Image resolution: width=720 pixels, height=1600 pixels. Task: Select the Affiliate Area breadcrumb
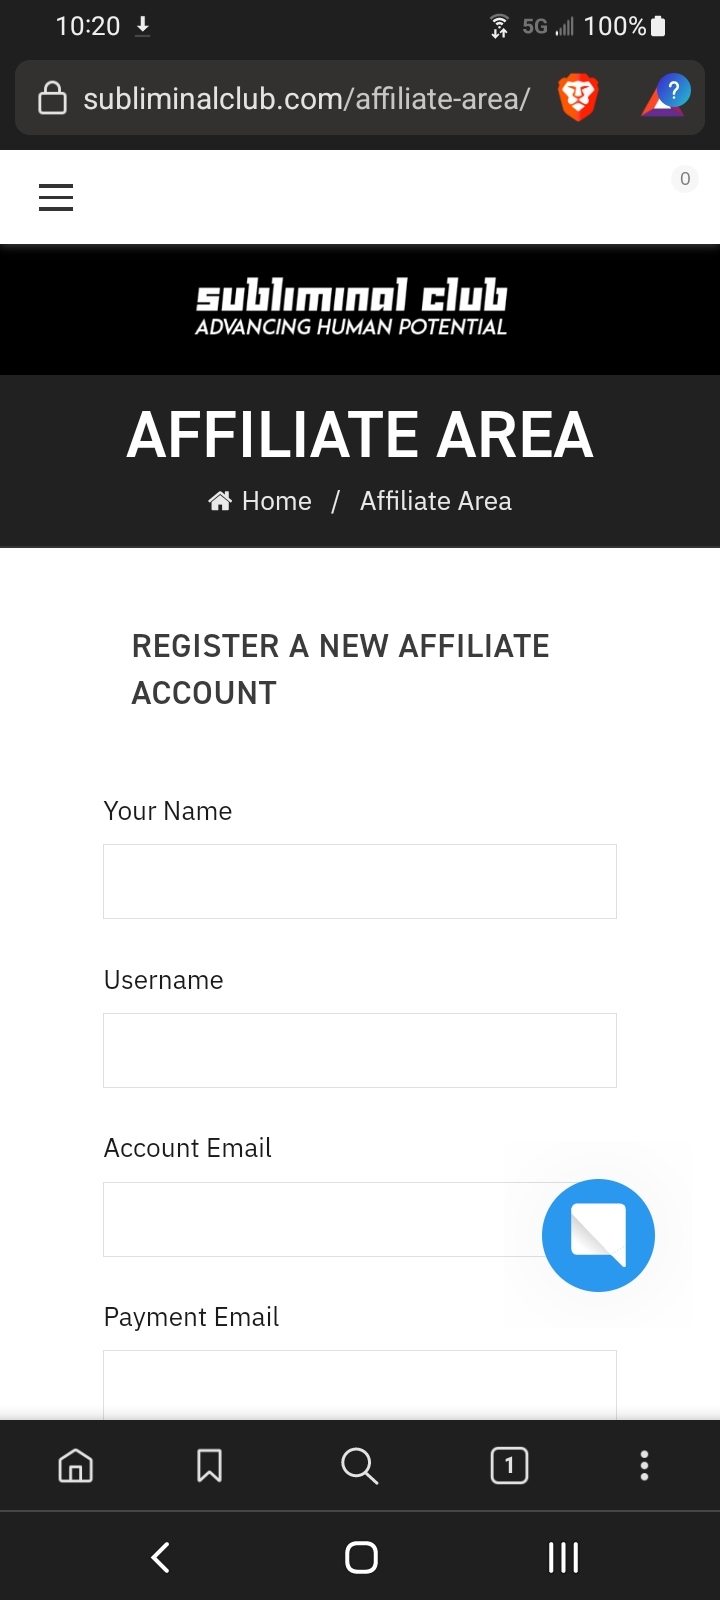tap(436, 501)
